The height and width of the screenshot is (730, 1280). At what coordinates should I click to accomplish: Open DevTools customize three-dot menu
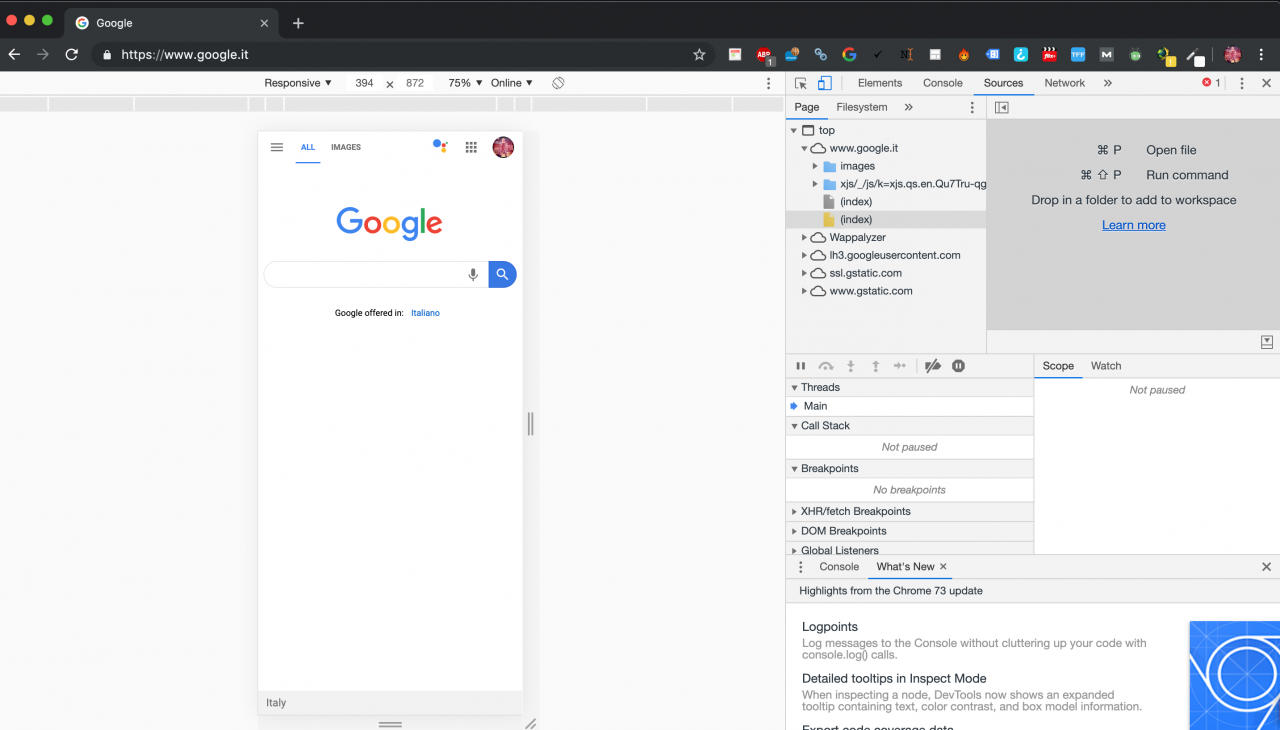(x=1242, y=83)
